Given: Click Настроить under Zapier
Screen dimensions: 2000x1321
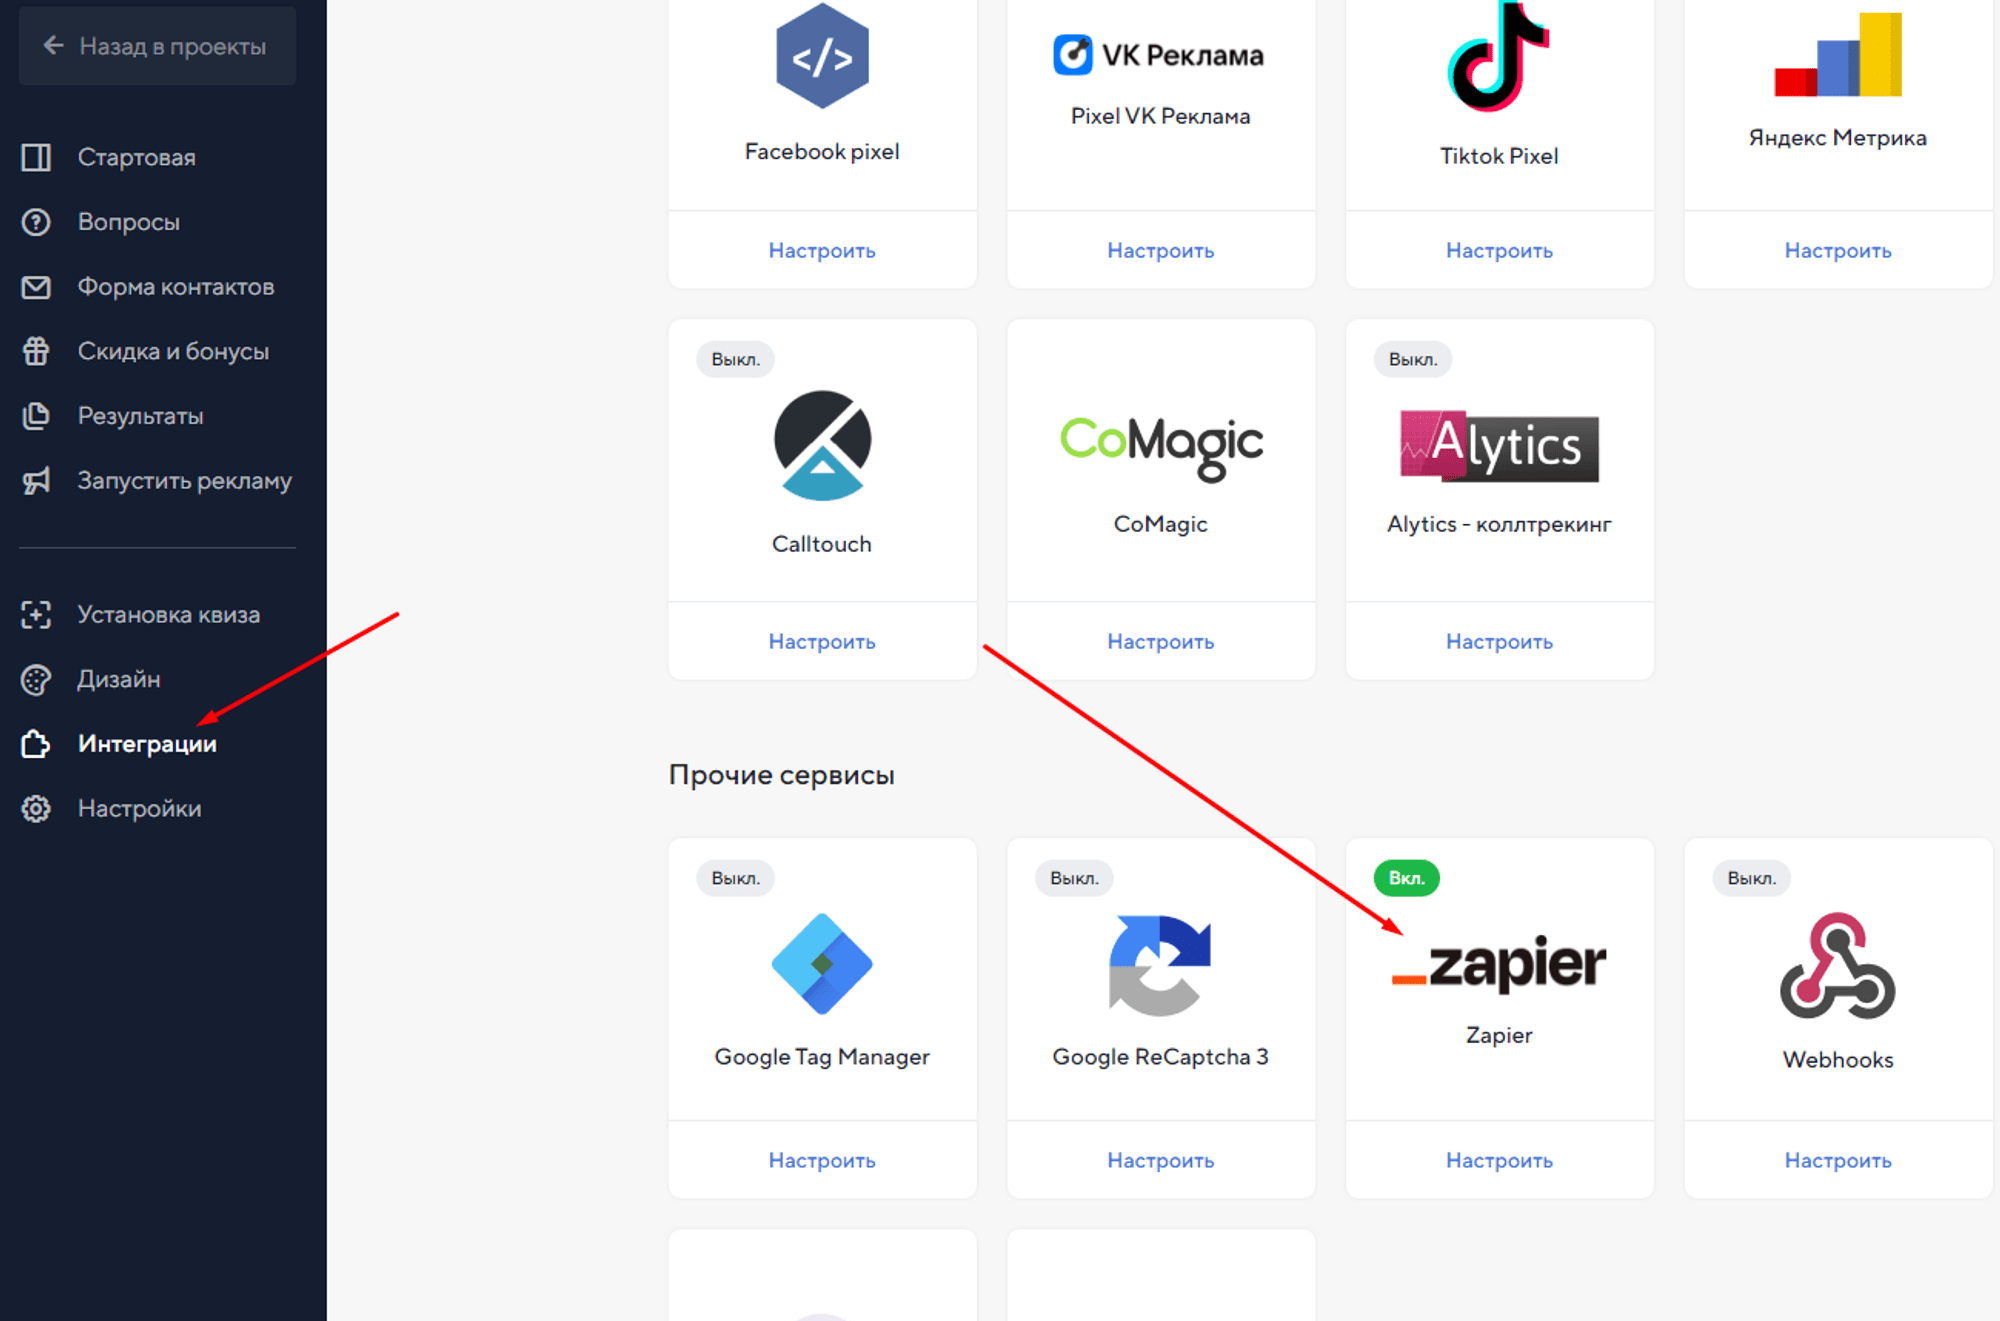Looking at the screenshot, I should coord(1499,1161).
